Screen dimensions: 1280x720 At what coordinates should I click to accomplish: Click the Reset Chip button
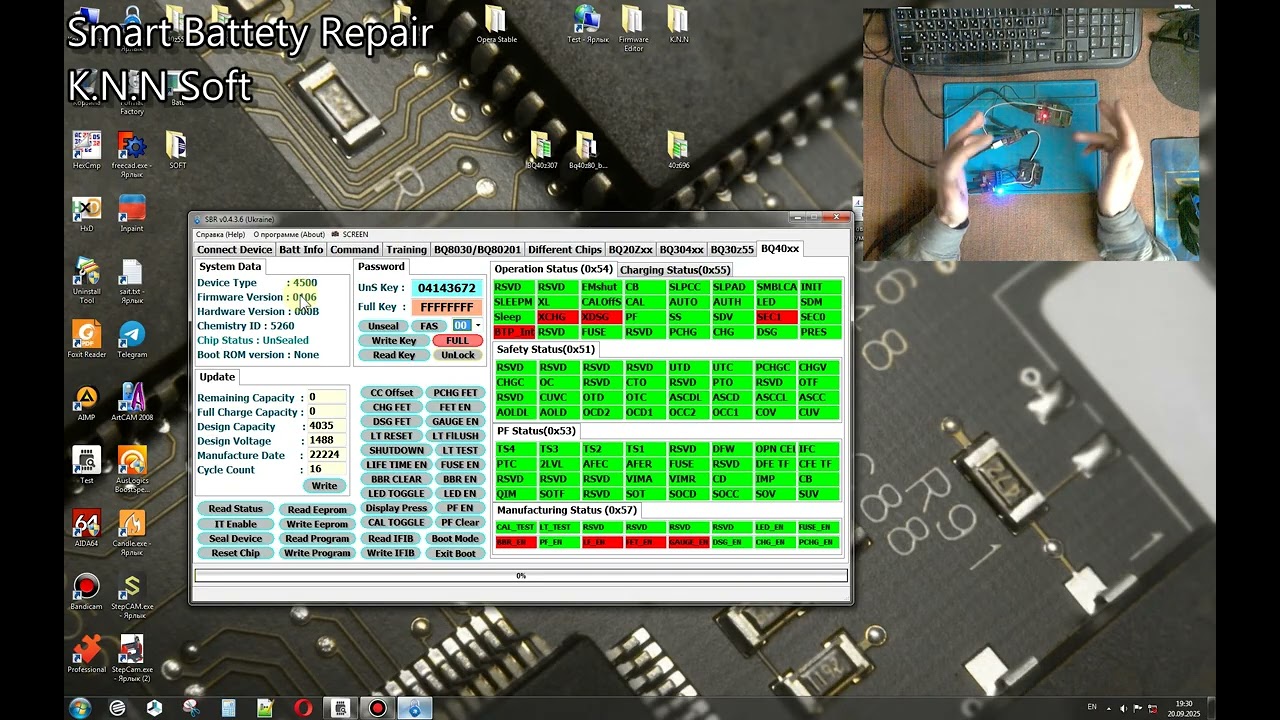(x=236, y=553)
